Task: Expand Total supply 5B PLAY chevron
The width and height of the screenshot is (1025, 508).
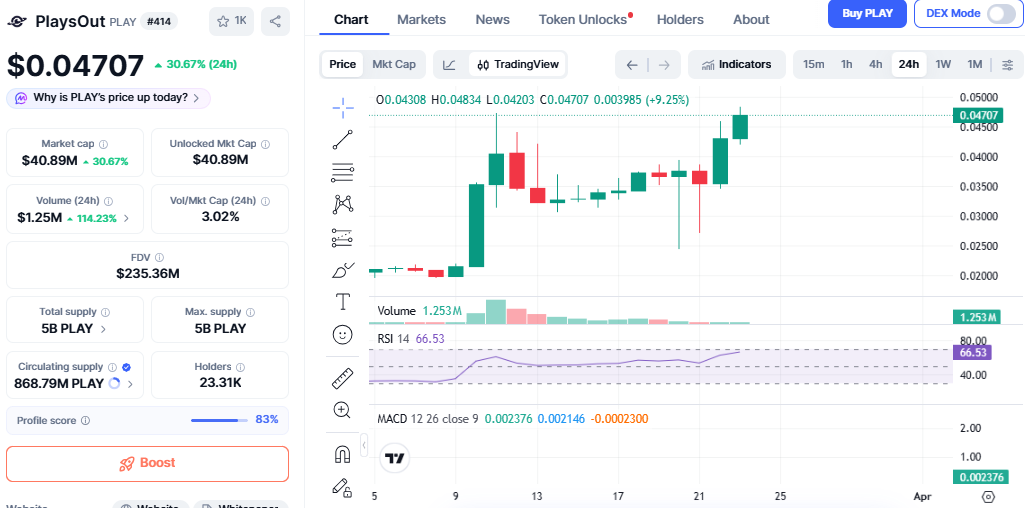Action: click(x=103, y=329)
